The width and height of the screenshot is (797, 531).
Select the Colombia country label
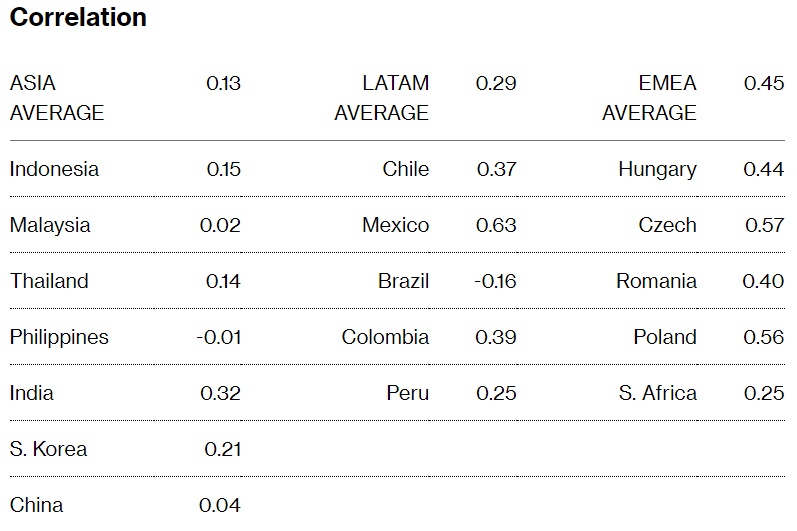coord(385,337)
